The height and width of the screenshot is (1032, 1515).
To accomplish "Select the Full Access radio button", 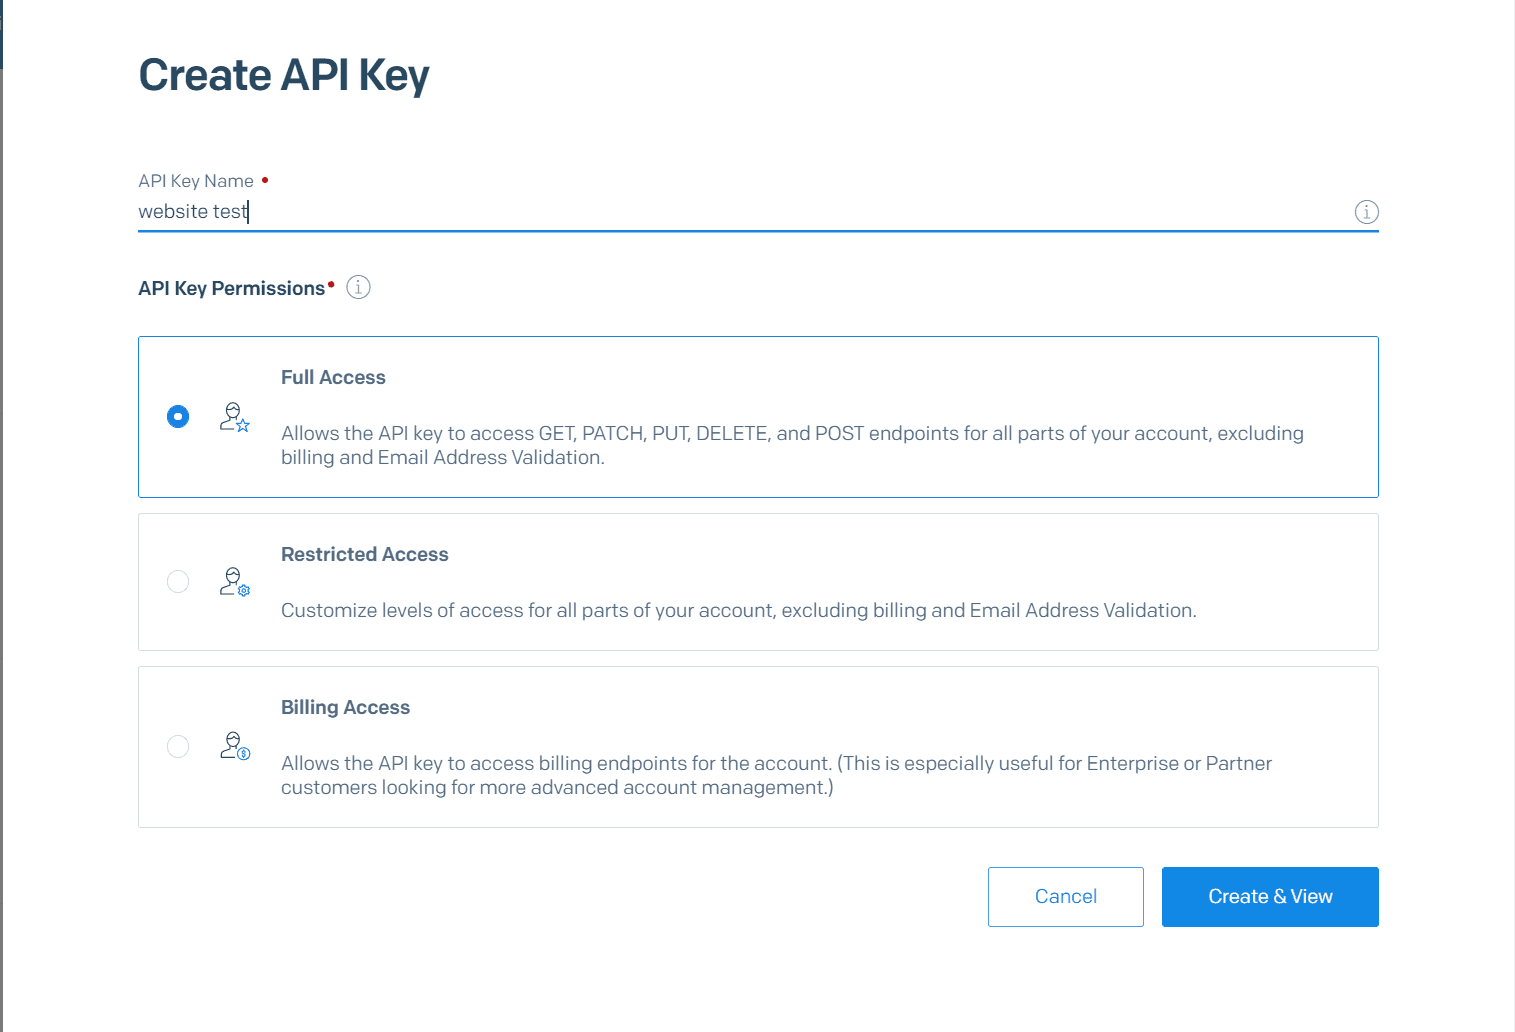I will pos(178,416).
